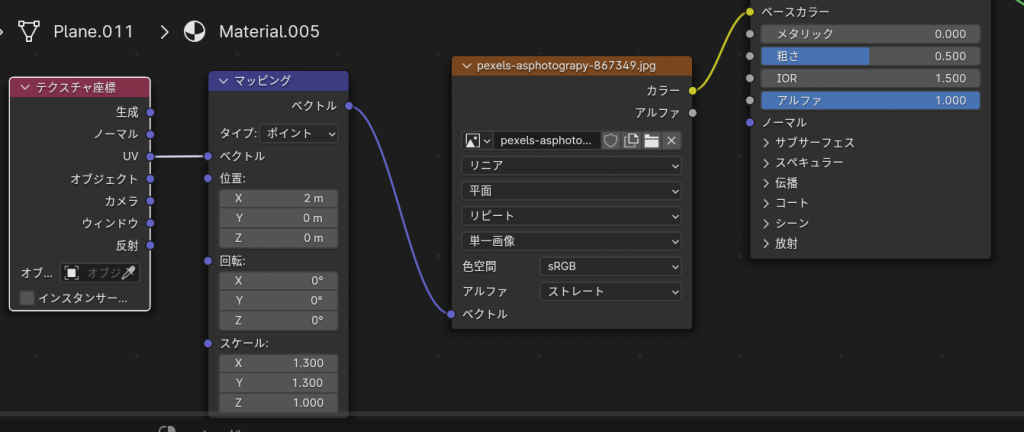Click the 粗さ slider

(870, 56)
